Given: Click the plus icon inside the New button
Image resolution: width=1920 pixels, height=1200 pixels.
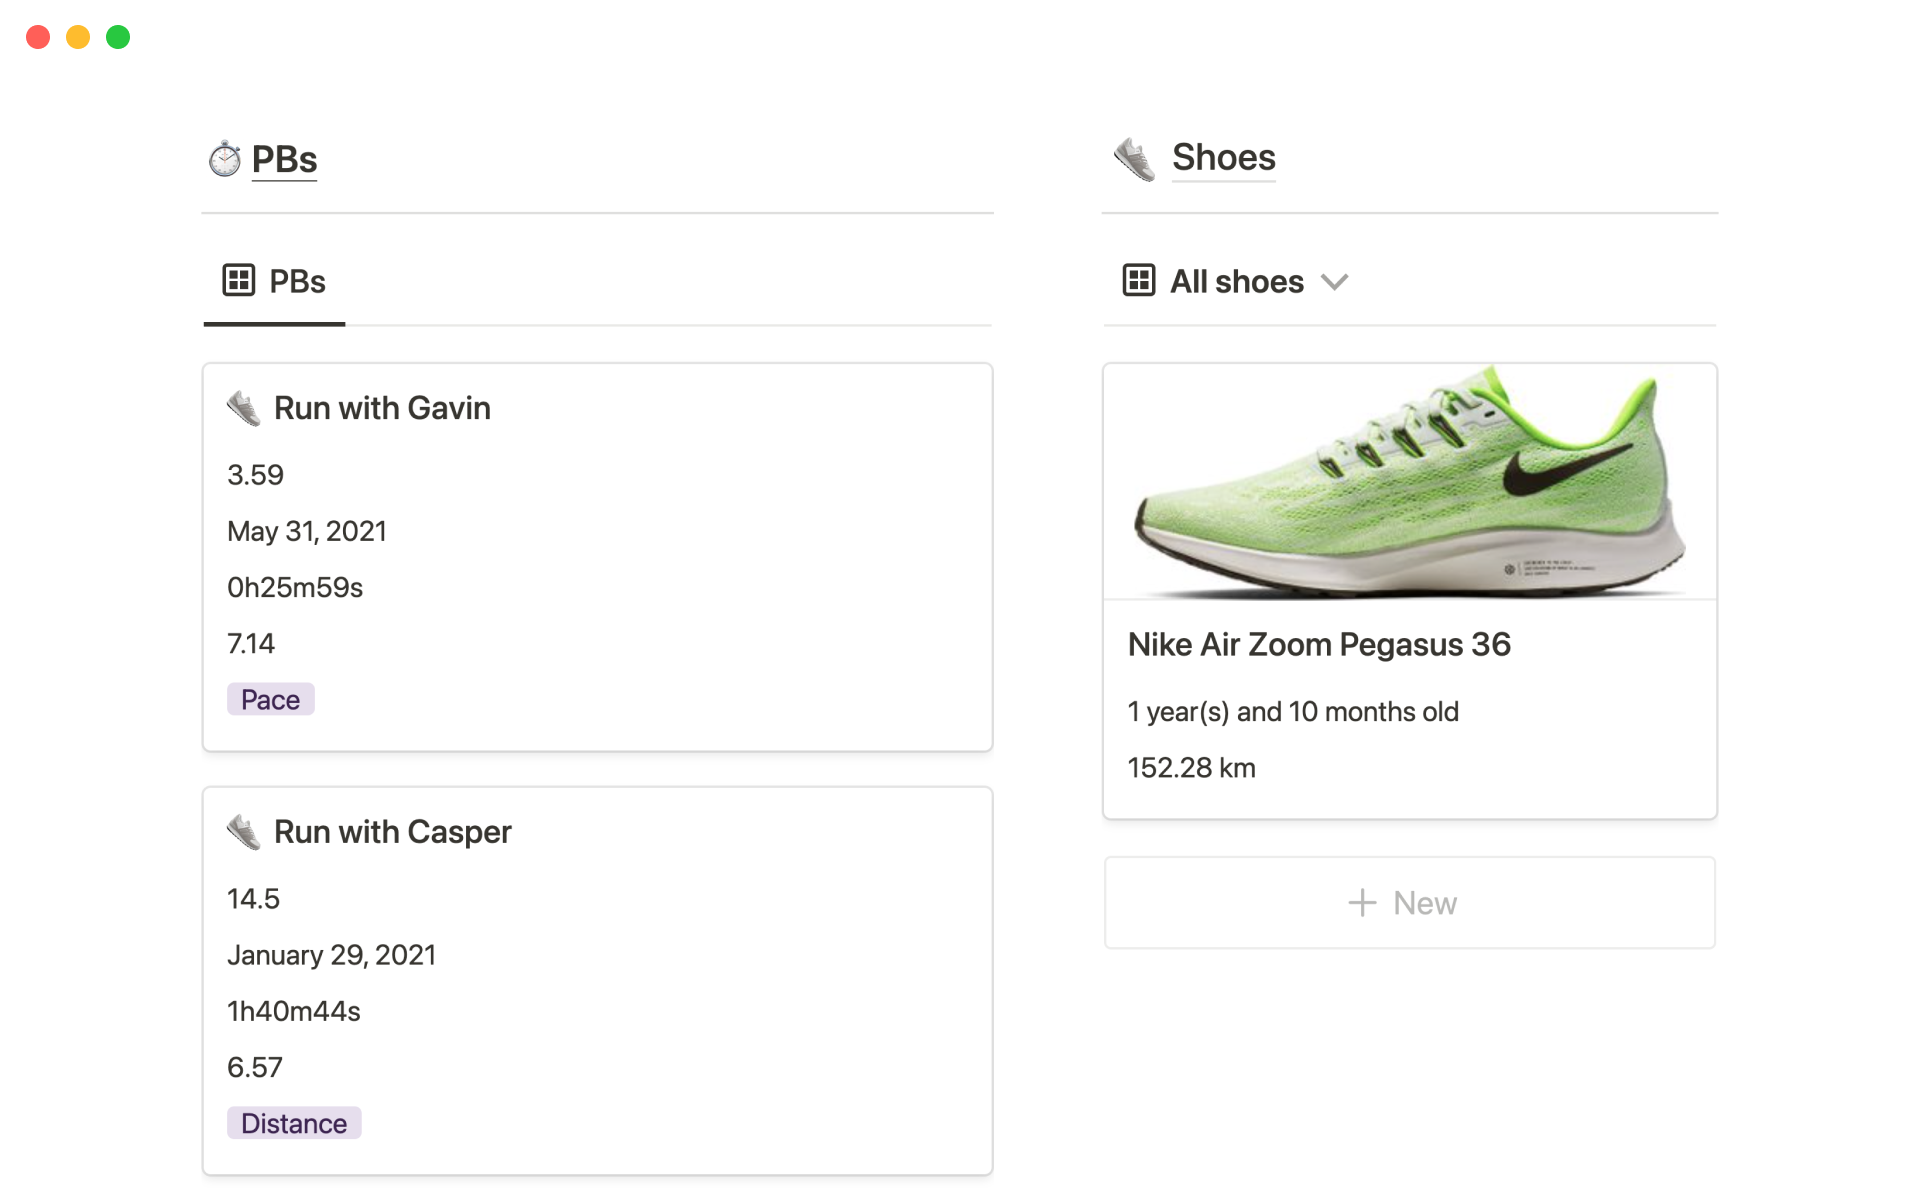Looking at the screenshot, I should pyautogui.click(x=1362, y=902).
